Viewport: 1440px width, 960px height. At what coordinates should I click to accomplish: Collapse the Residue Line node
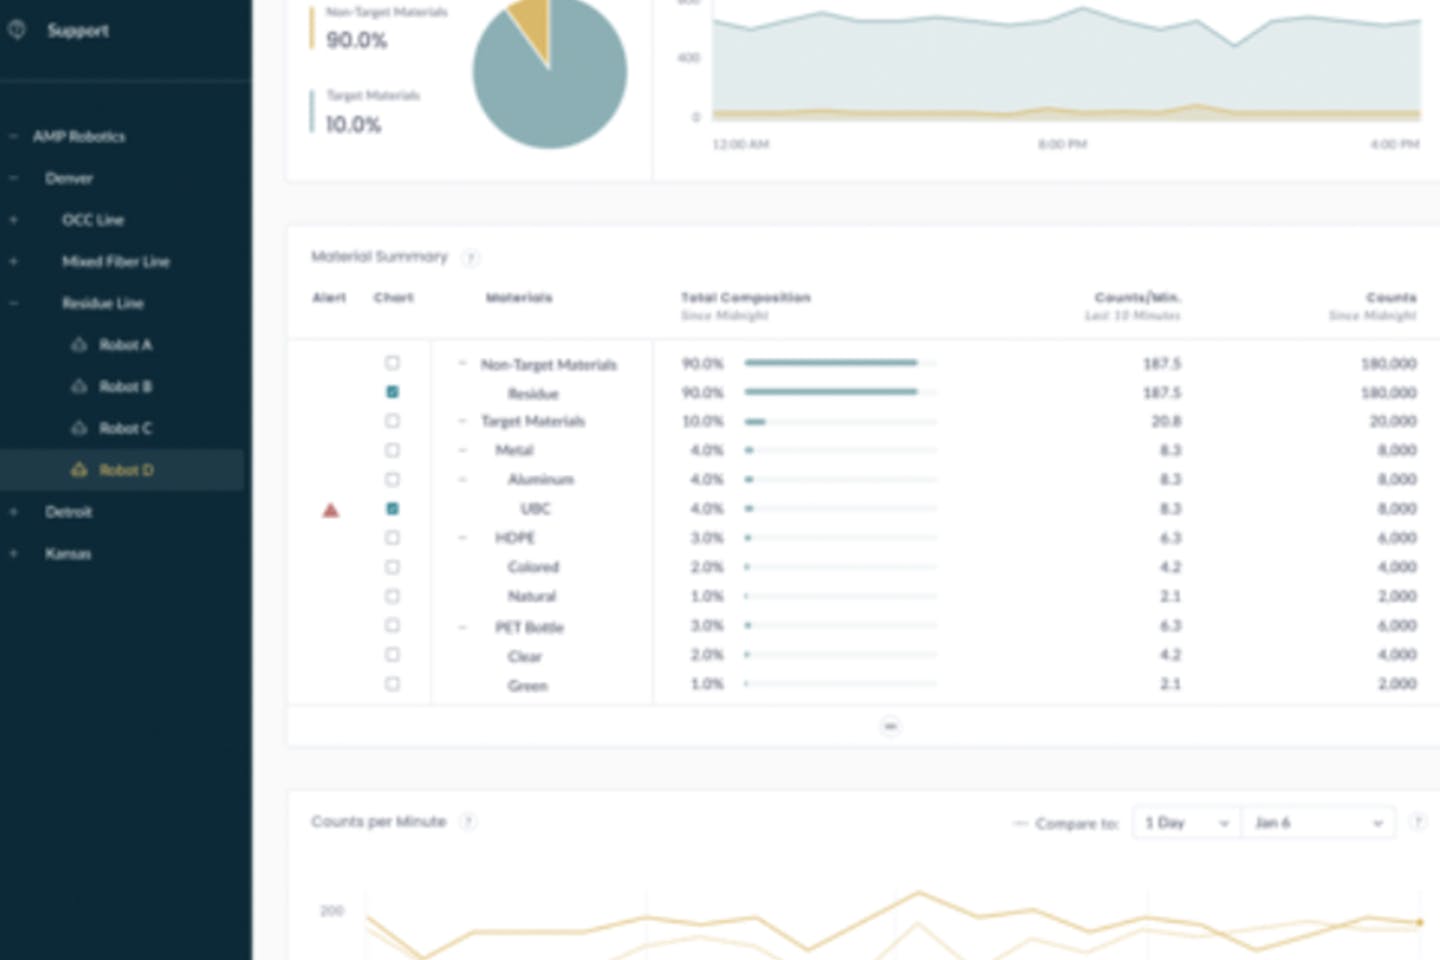(14, 303)
